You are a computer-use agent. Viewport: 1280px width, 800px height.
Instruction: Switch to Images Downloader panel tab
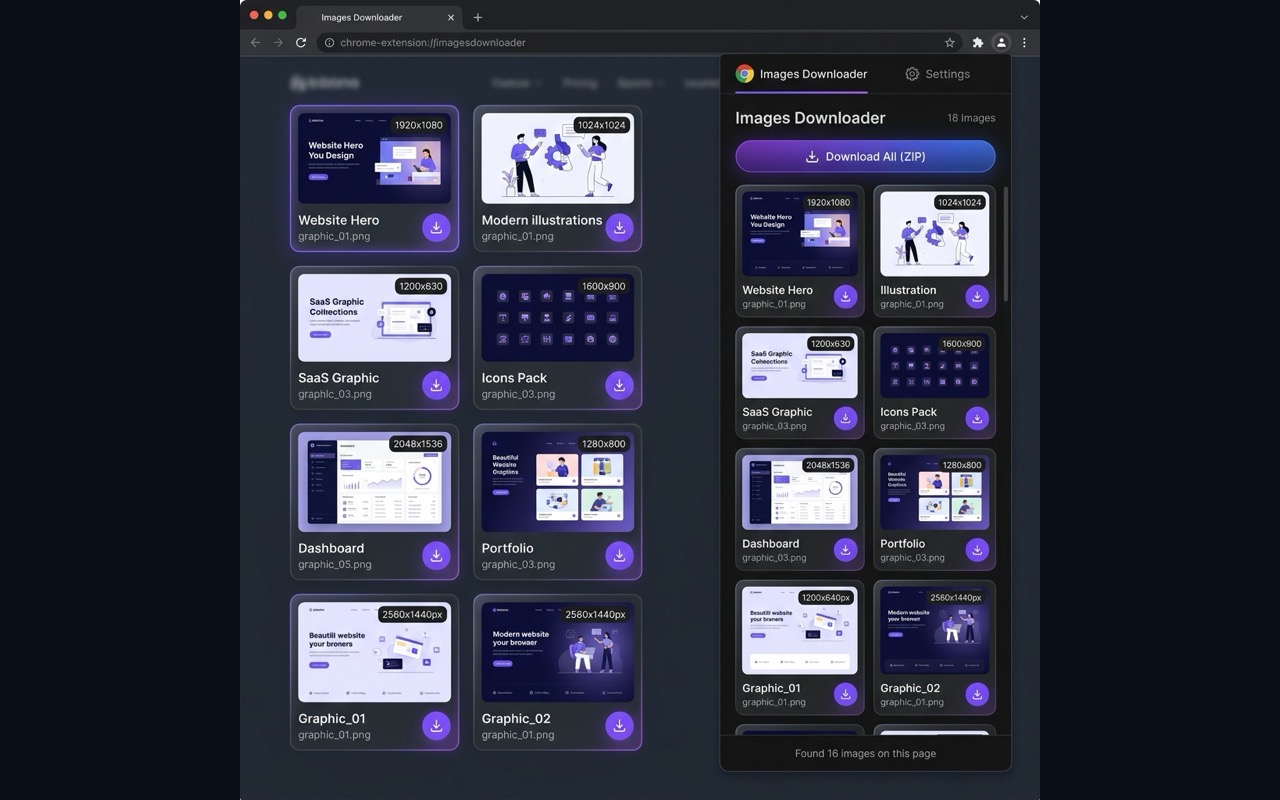coord(801,74)
